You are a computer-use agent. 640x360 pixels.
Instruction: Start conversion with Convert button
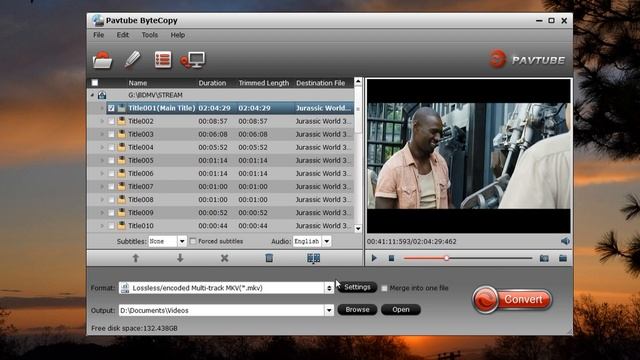pyautogui.click(x=512, y=300)
